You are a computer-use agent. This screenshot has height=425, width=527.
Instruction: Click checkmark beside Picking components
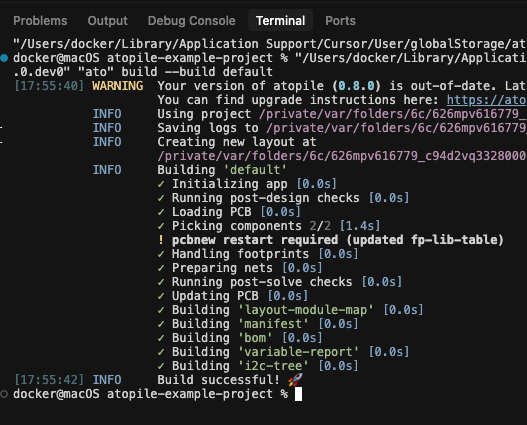pos(161,226)
